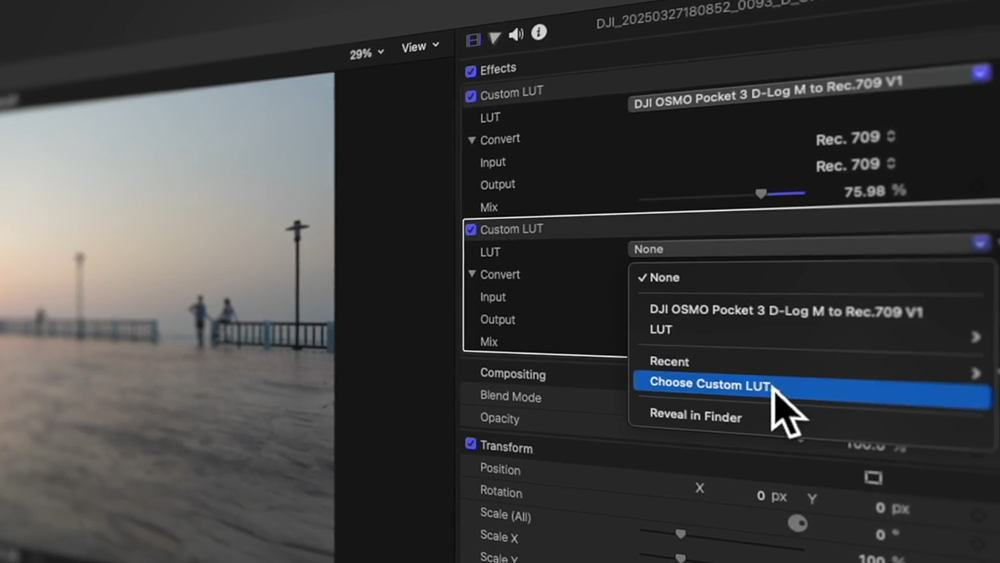
Task: Open the 29% zoom dropdown
Action: pyautogui.click(x=367, y=54)
